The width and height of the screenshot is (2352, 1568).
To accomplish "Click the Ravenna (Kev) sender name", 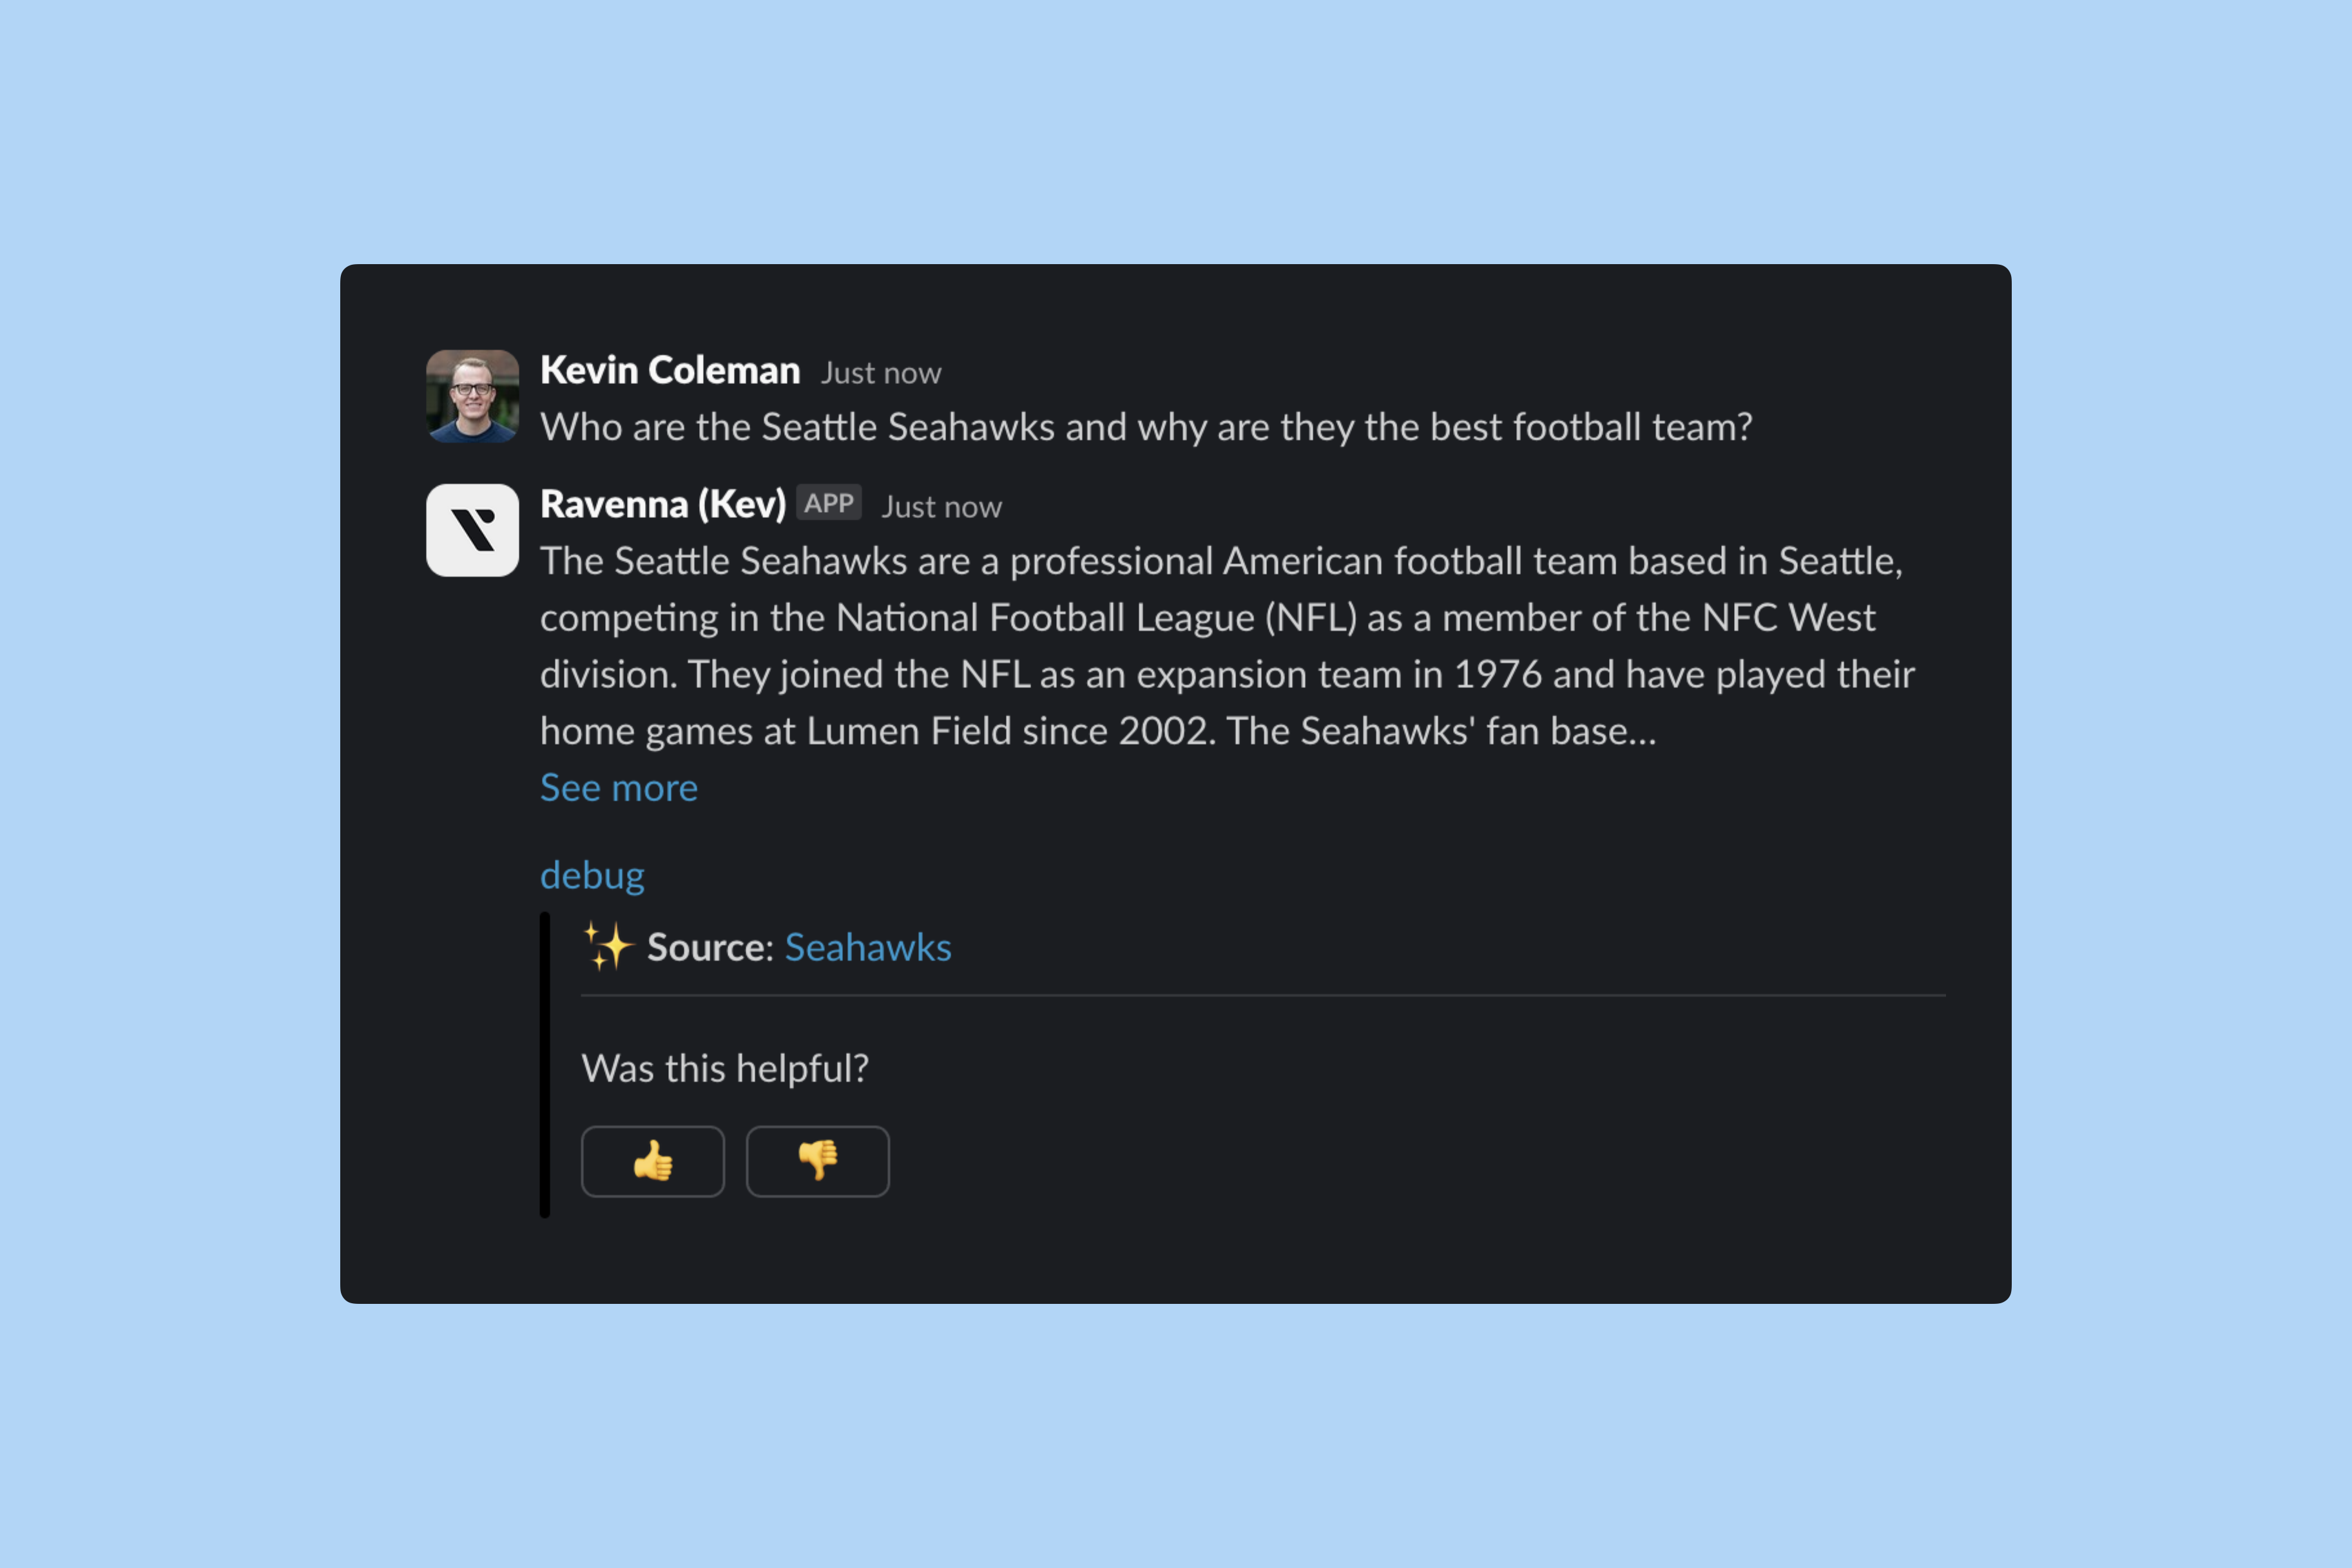I will (x=663, y=504).
